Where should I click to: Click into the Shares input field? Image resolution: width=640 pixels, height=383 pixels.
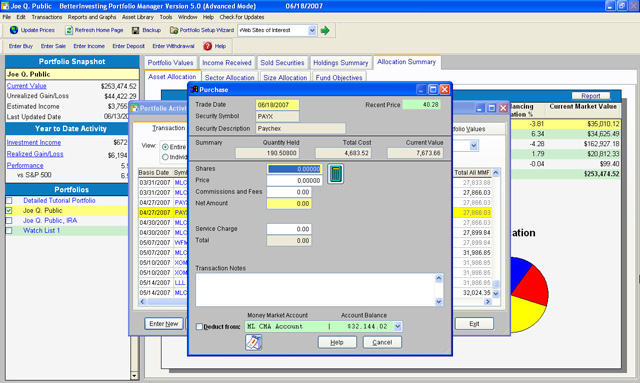[294, 169]
